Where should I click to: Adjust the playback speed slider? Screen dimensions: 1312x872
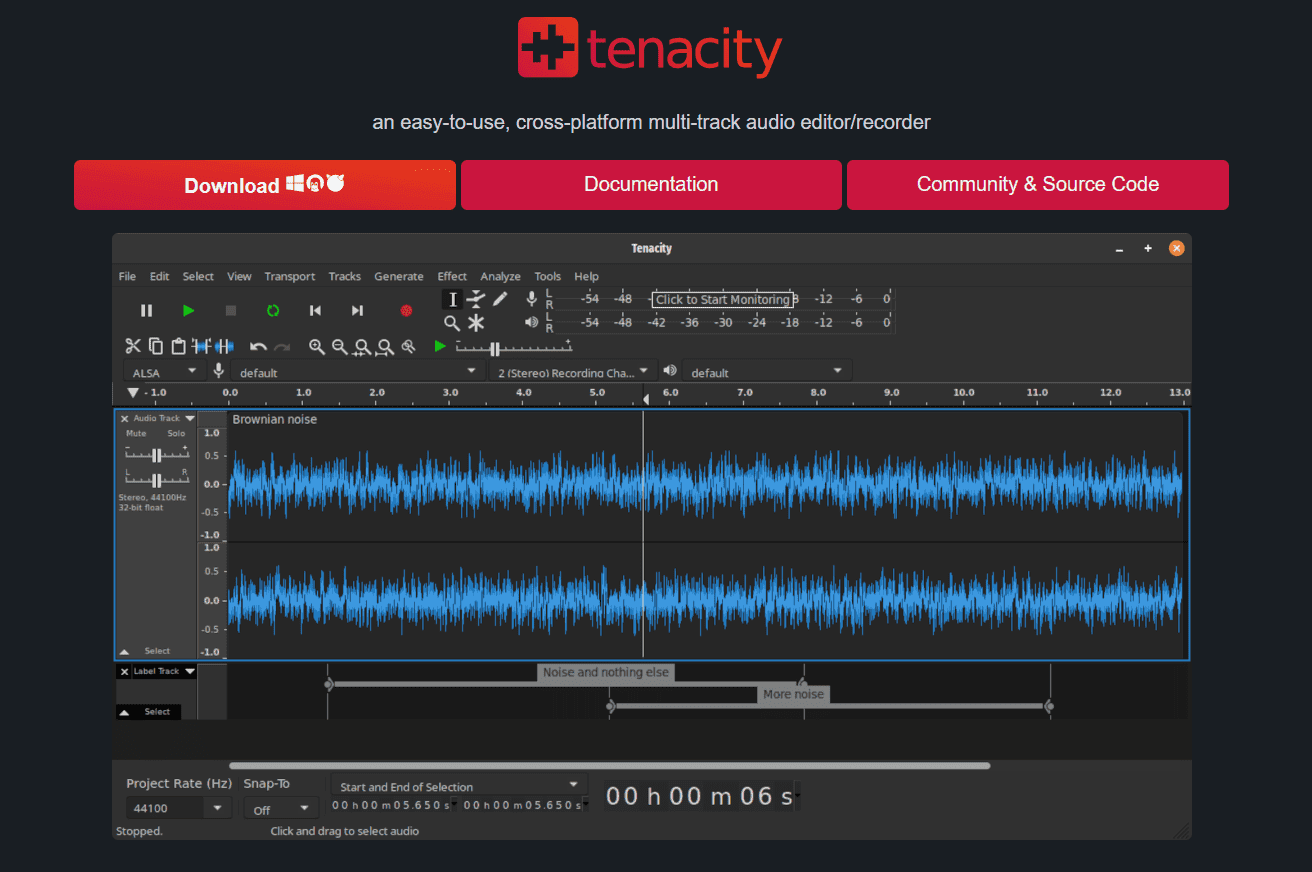(514, 347)
